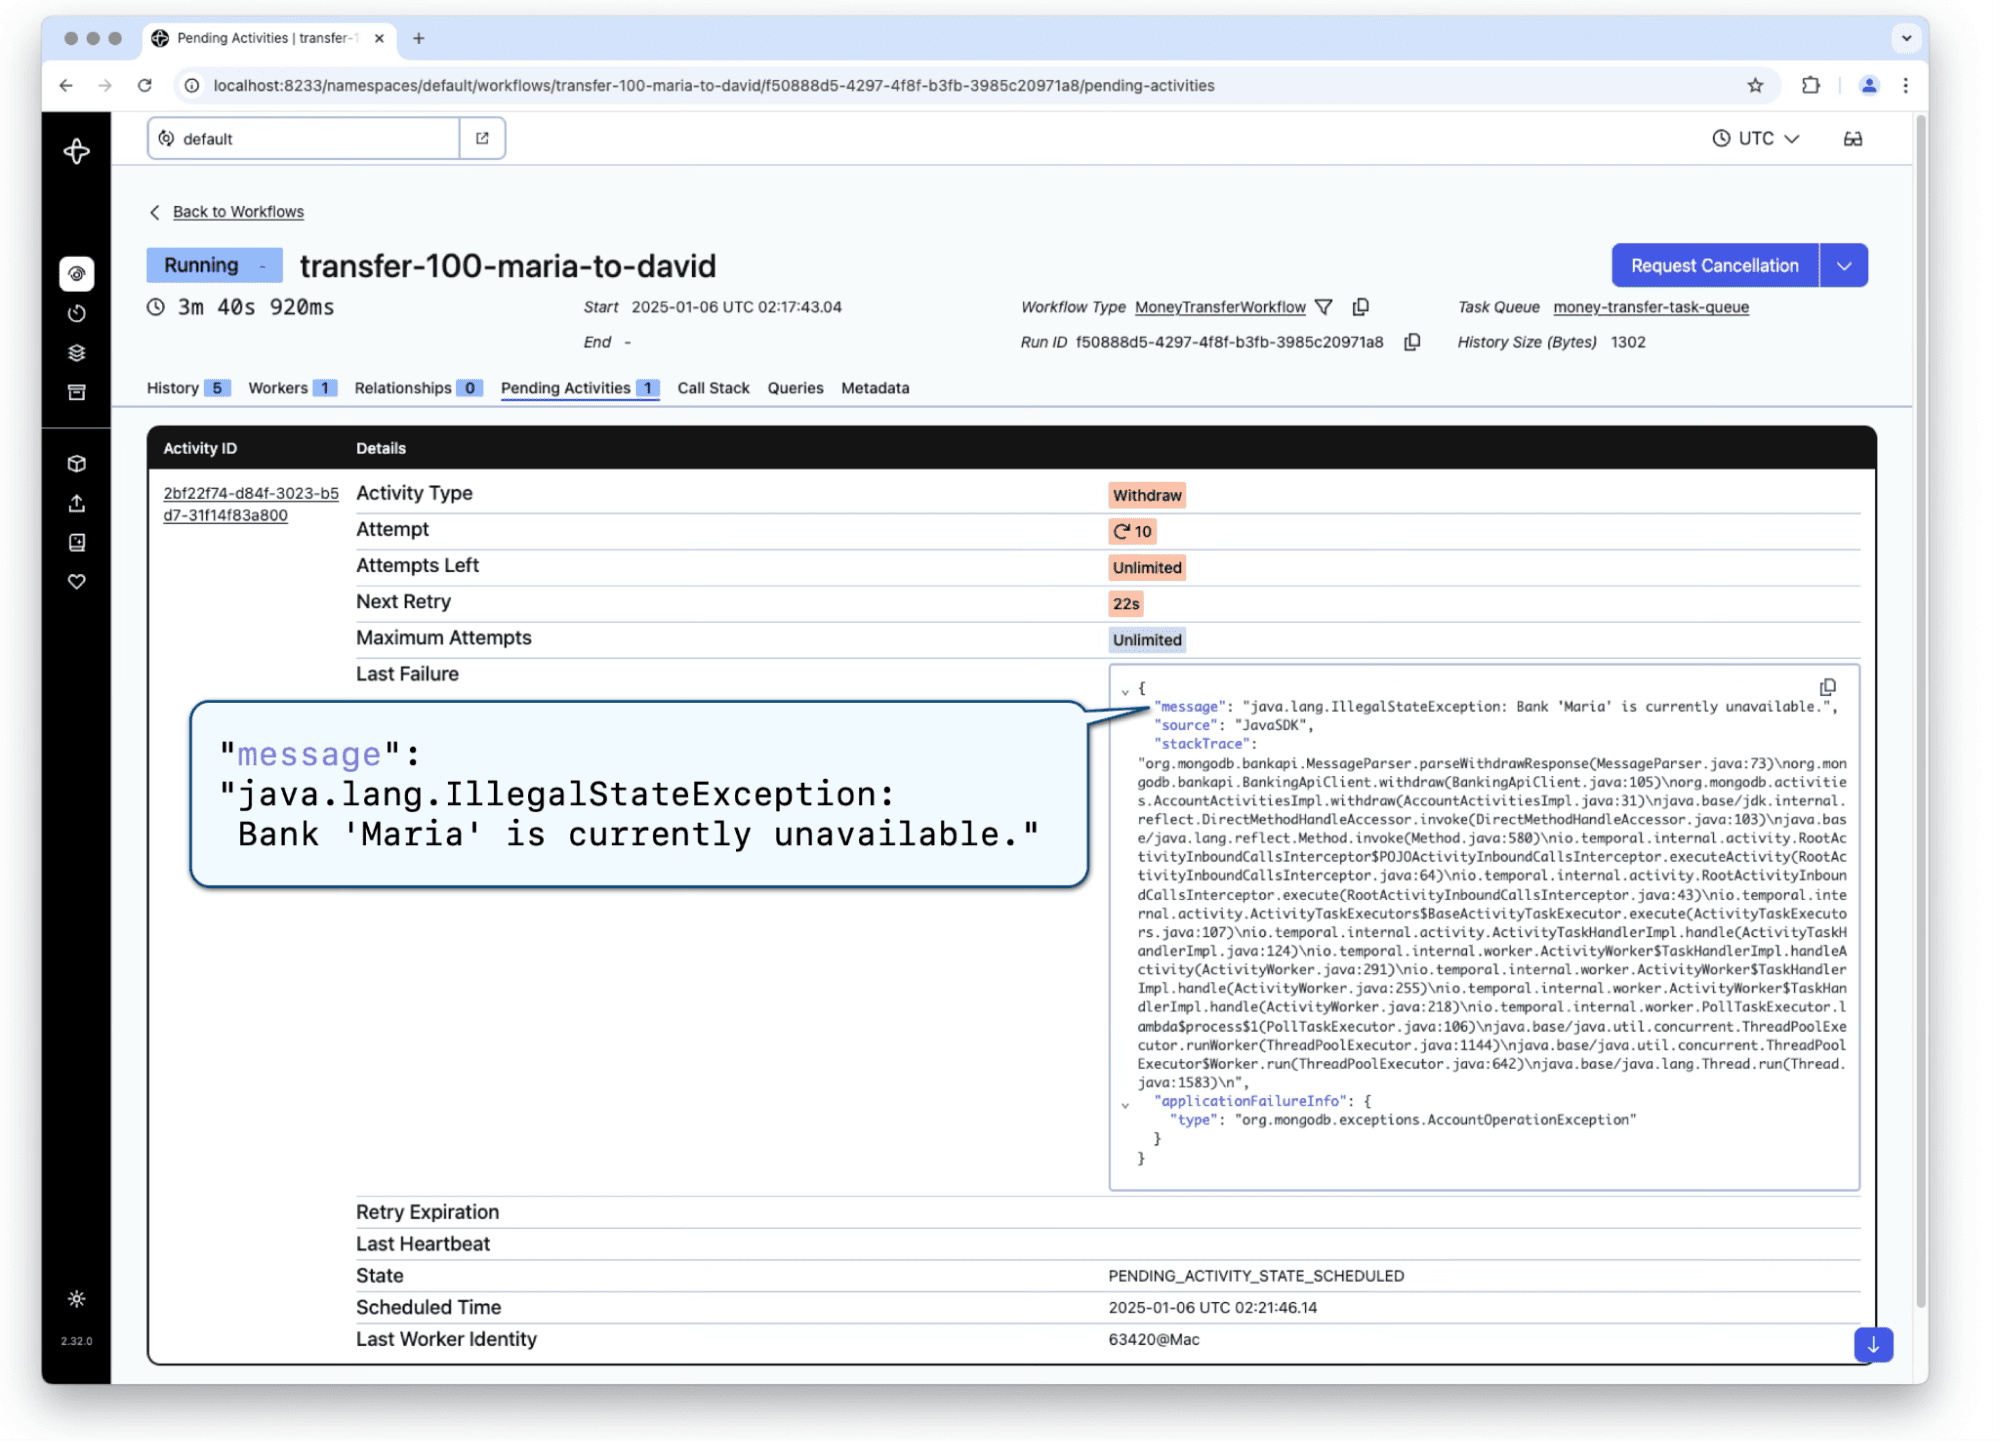Open the Workflows eye icon in sidebar
This screenshot has height=1441, width=1999.
pos(77,274)
